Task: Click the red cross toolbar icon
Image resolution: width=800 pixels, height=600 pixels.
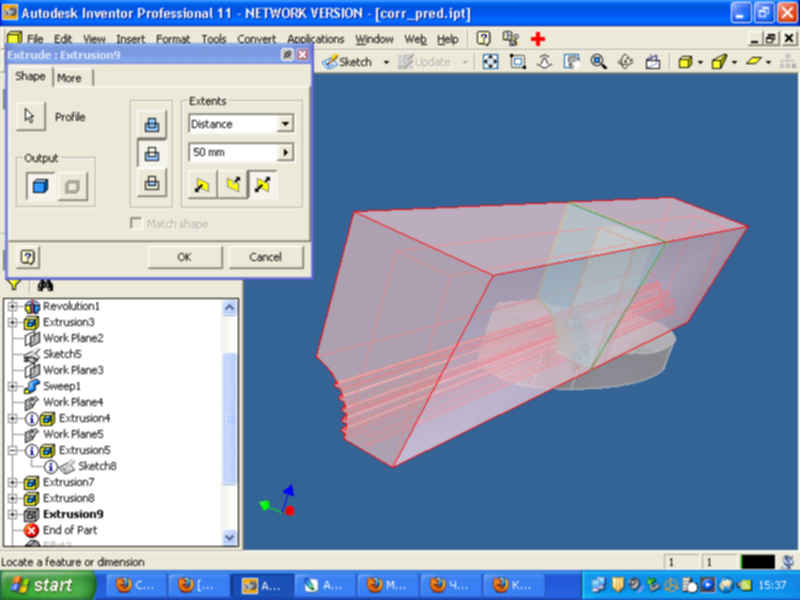Action: coord(538,39)
